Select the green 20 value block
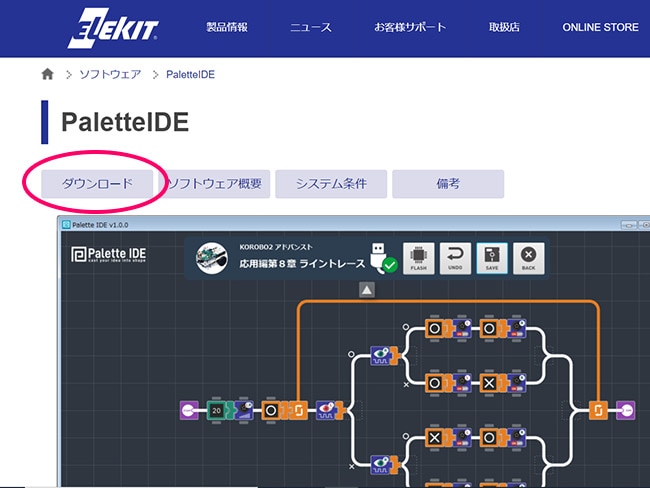This screenshot has width=650, height=488. 216,410
